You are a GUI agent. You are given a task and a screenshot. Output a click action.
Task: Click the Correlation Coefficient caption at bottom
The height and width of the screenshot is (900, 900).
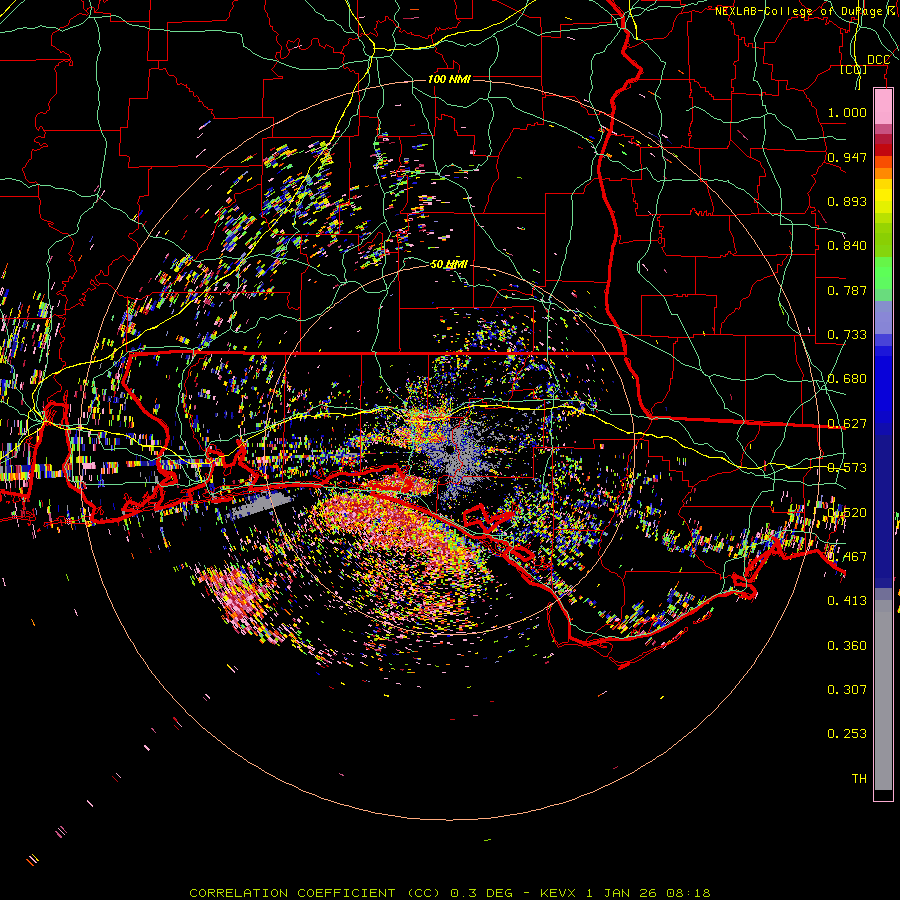(449, 893)
